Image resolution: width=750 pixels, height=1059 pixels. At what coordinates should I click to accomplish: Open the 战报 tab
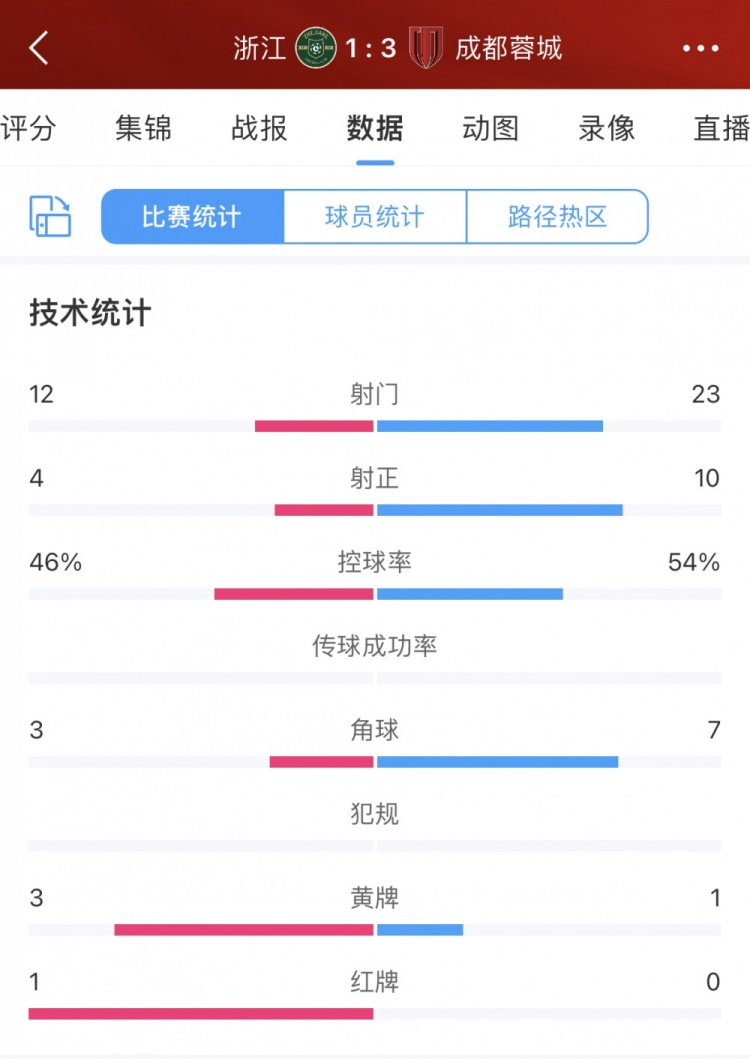[x=259, y=128]
